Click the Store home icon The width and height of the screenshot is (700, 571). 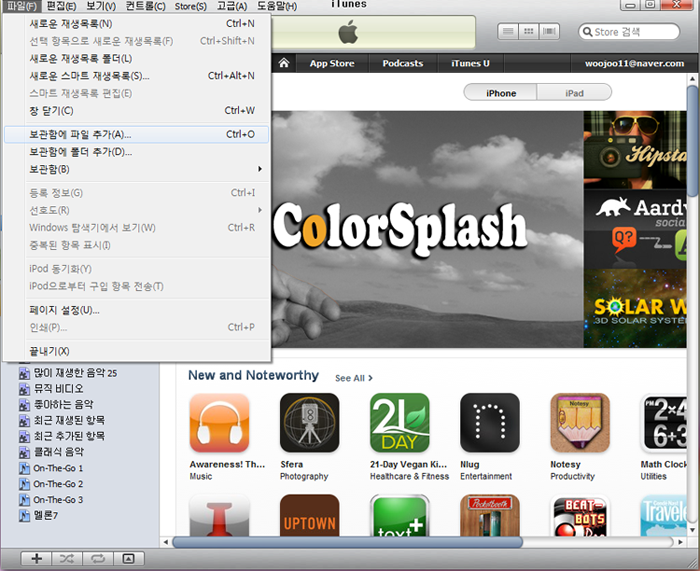tap(284, 63)
